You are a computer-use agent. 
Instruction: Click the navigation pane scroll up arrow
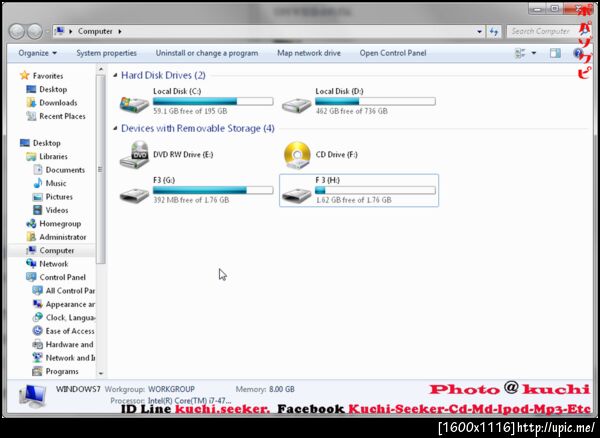[x=101, y=70]
